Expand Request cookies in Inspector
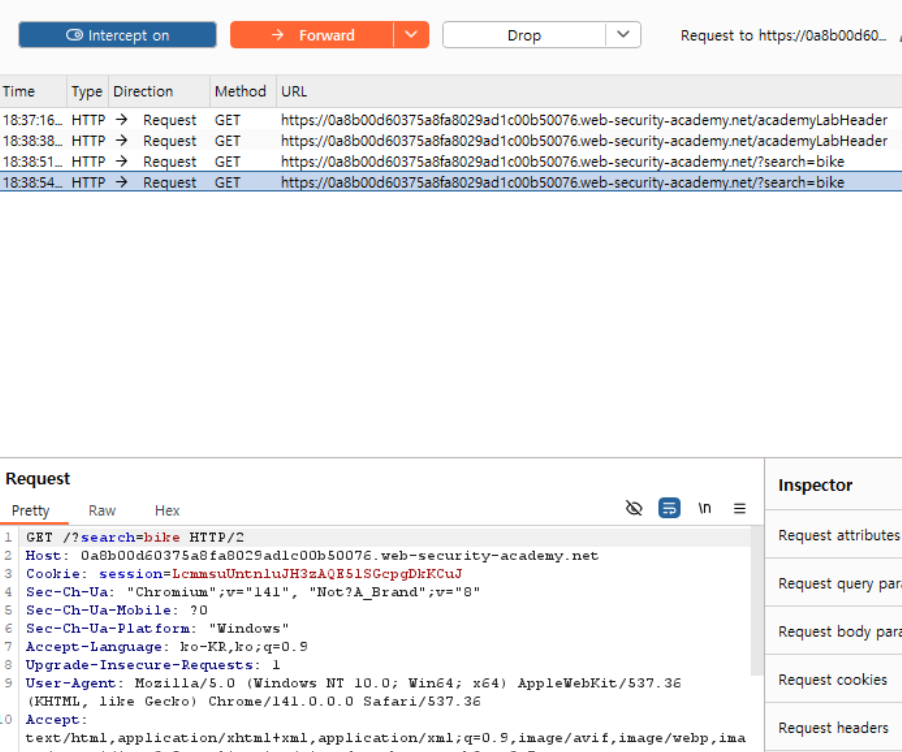 pos(834,680)
